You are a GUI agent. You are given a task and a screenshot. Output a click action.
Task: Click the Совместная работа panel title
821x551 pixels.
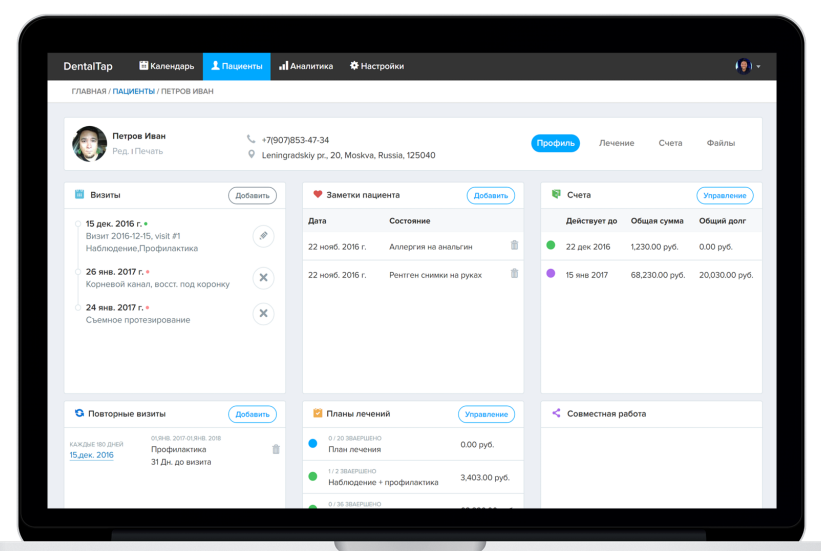click(x=606, y=414)
